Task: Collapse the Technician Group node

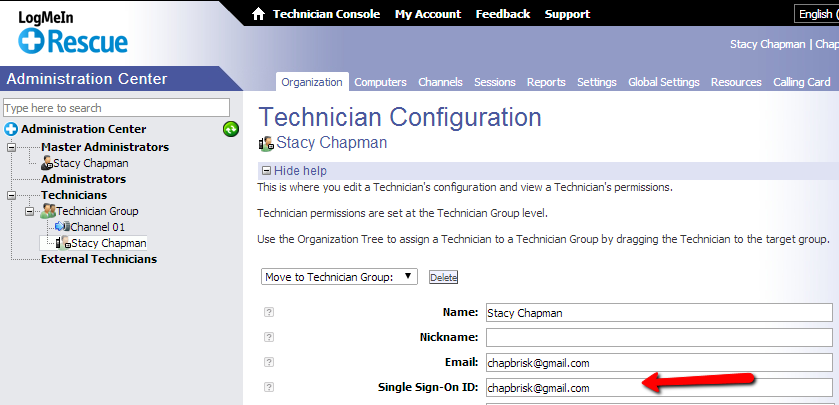Action: [30, 211]
